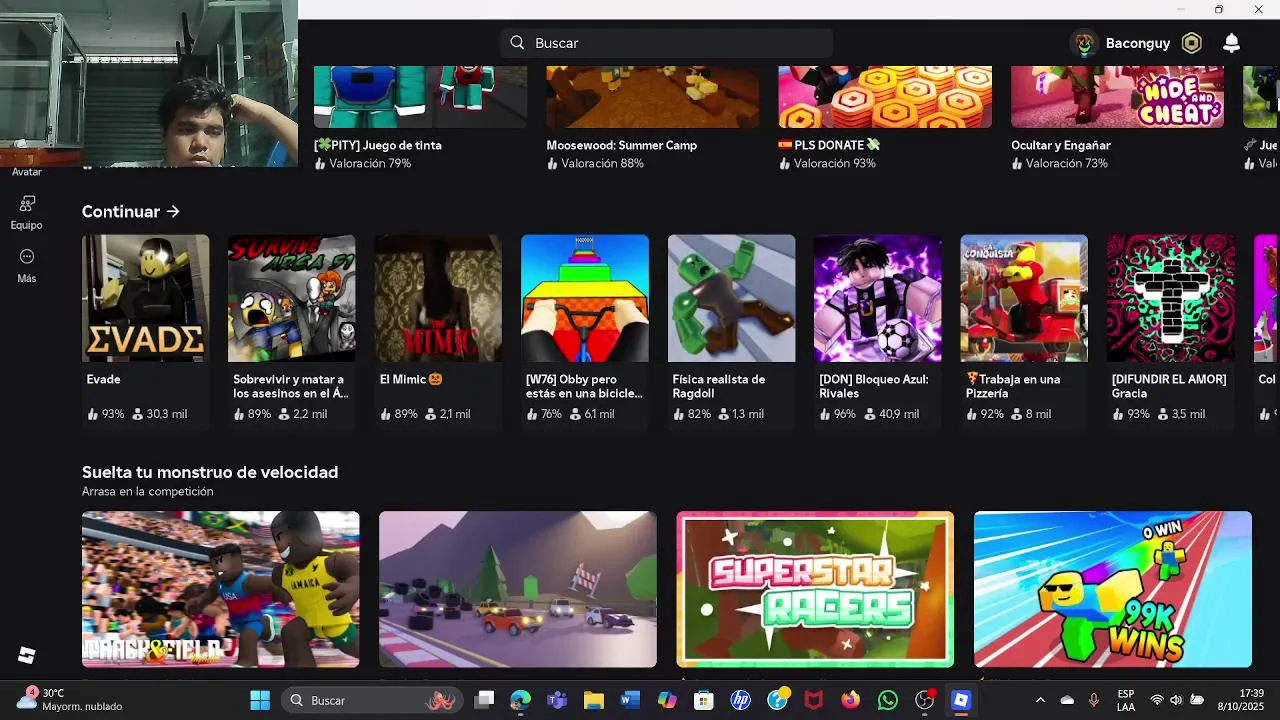Open the Robux hexagon icon
The image size is (1280, 720).
pos(1191,43)
